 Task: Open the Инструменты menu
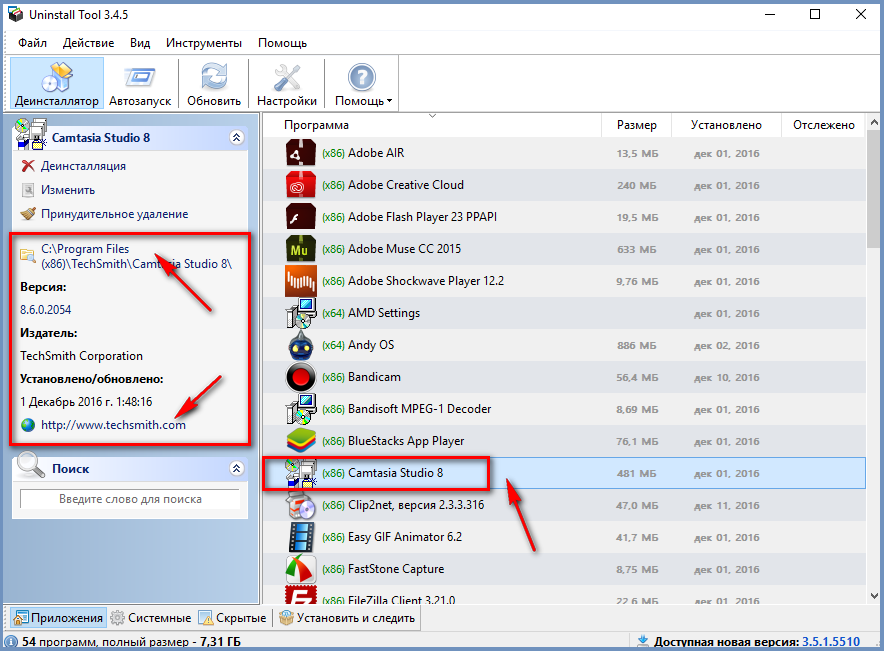(204, 43)
